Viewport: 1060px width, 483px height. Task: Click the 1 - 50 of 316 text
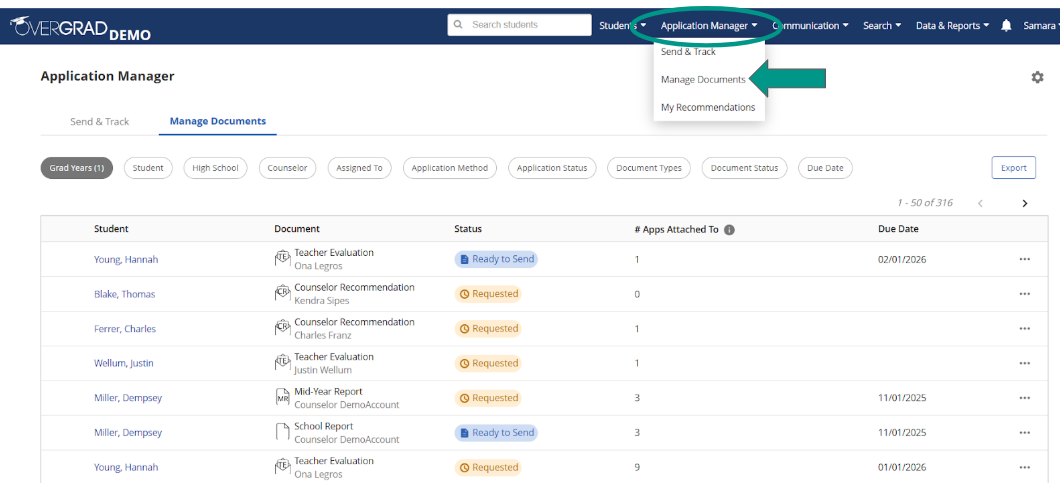click(925, 203)
